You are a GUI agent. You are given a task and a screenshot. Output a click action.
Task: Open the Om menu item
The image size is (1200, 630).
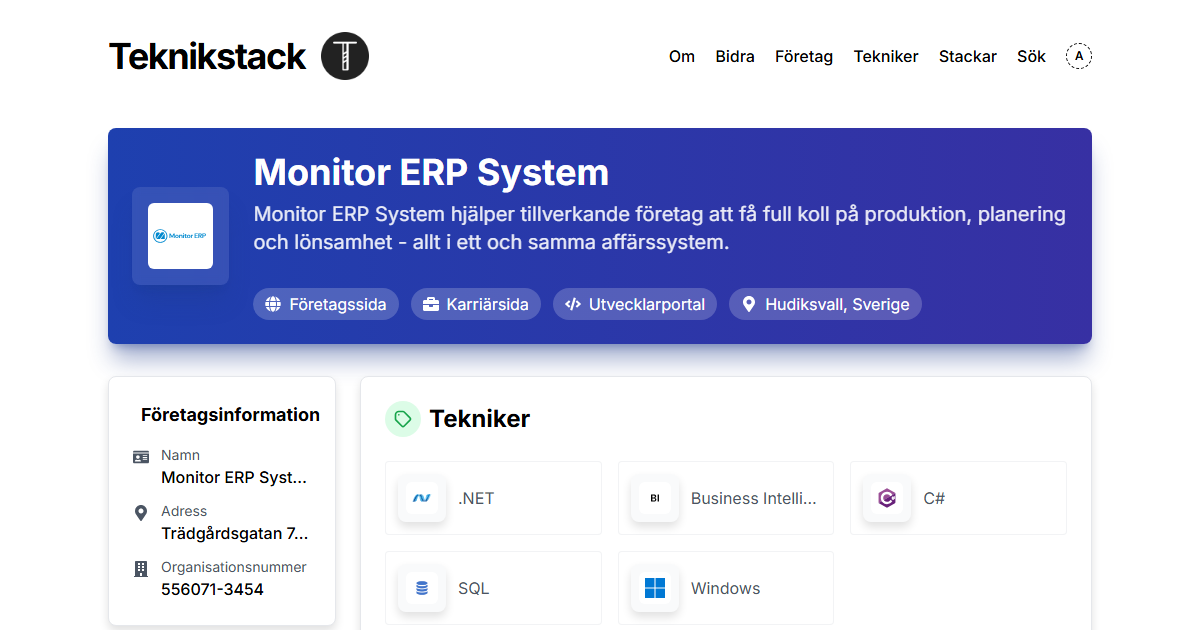[682, 57]
